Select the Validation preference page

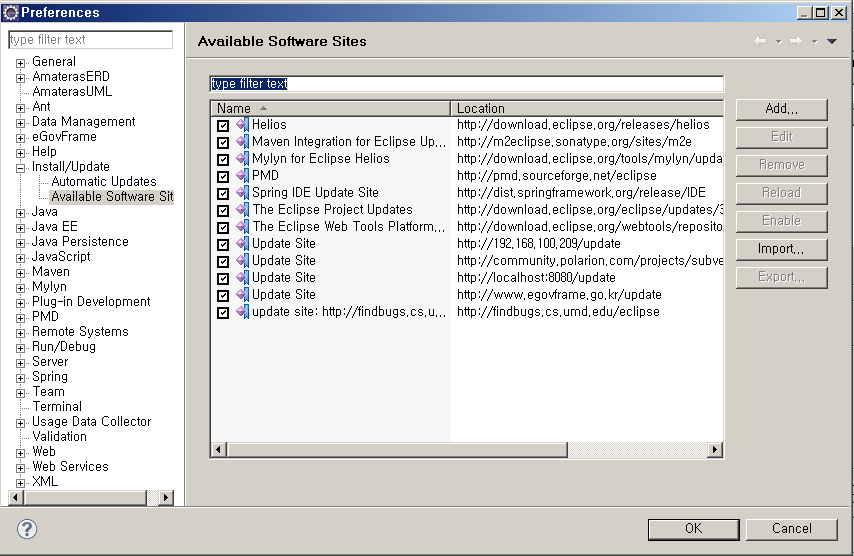tap(59, 437)
